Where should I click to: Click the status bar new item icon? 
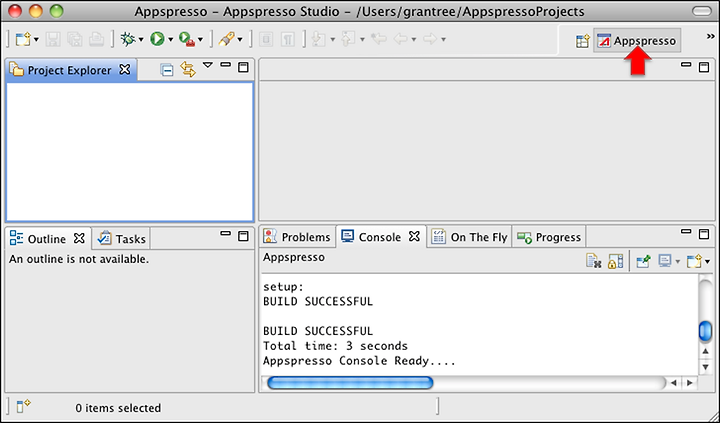(x=23, y=406)
